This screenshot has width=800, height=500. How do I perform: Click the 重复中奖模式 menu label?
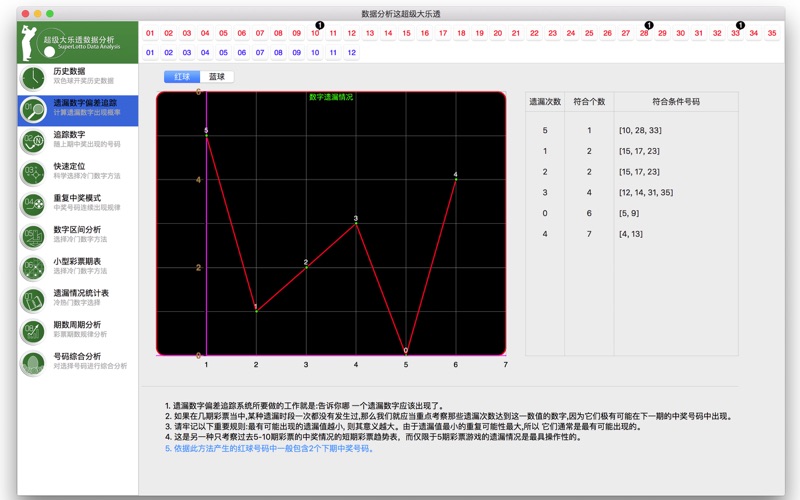[x=77, y=198]
